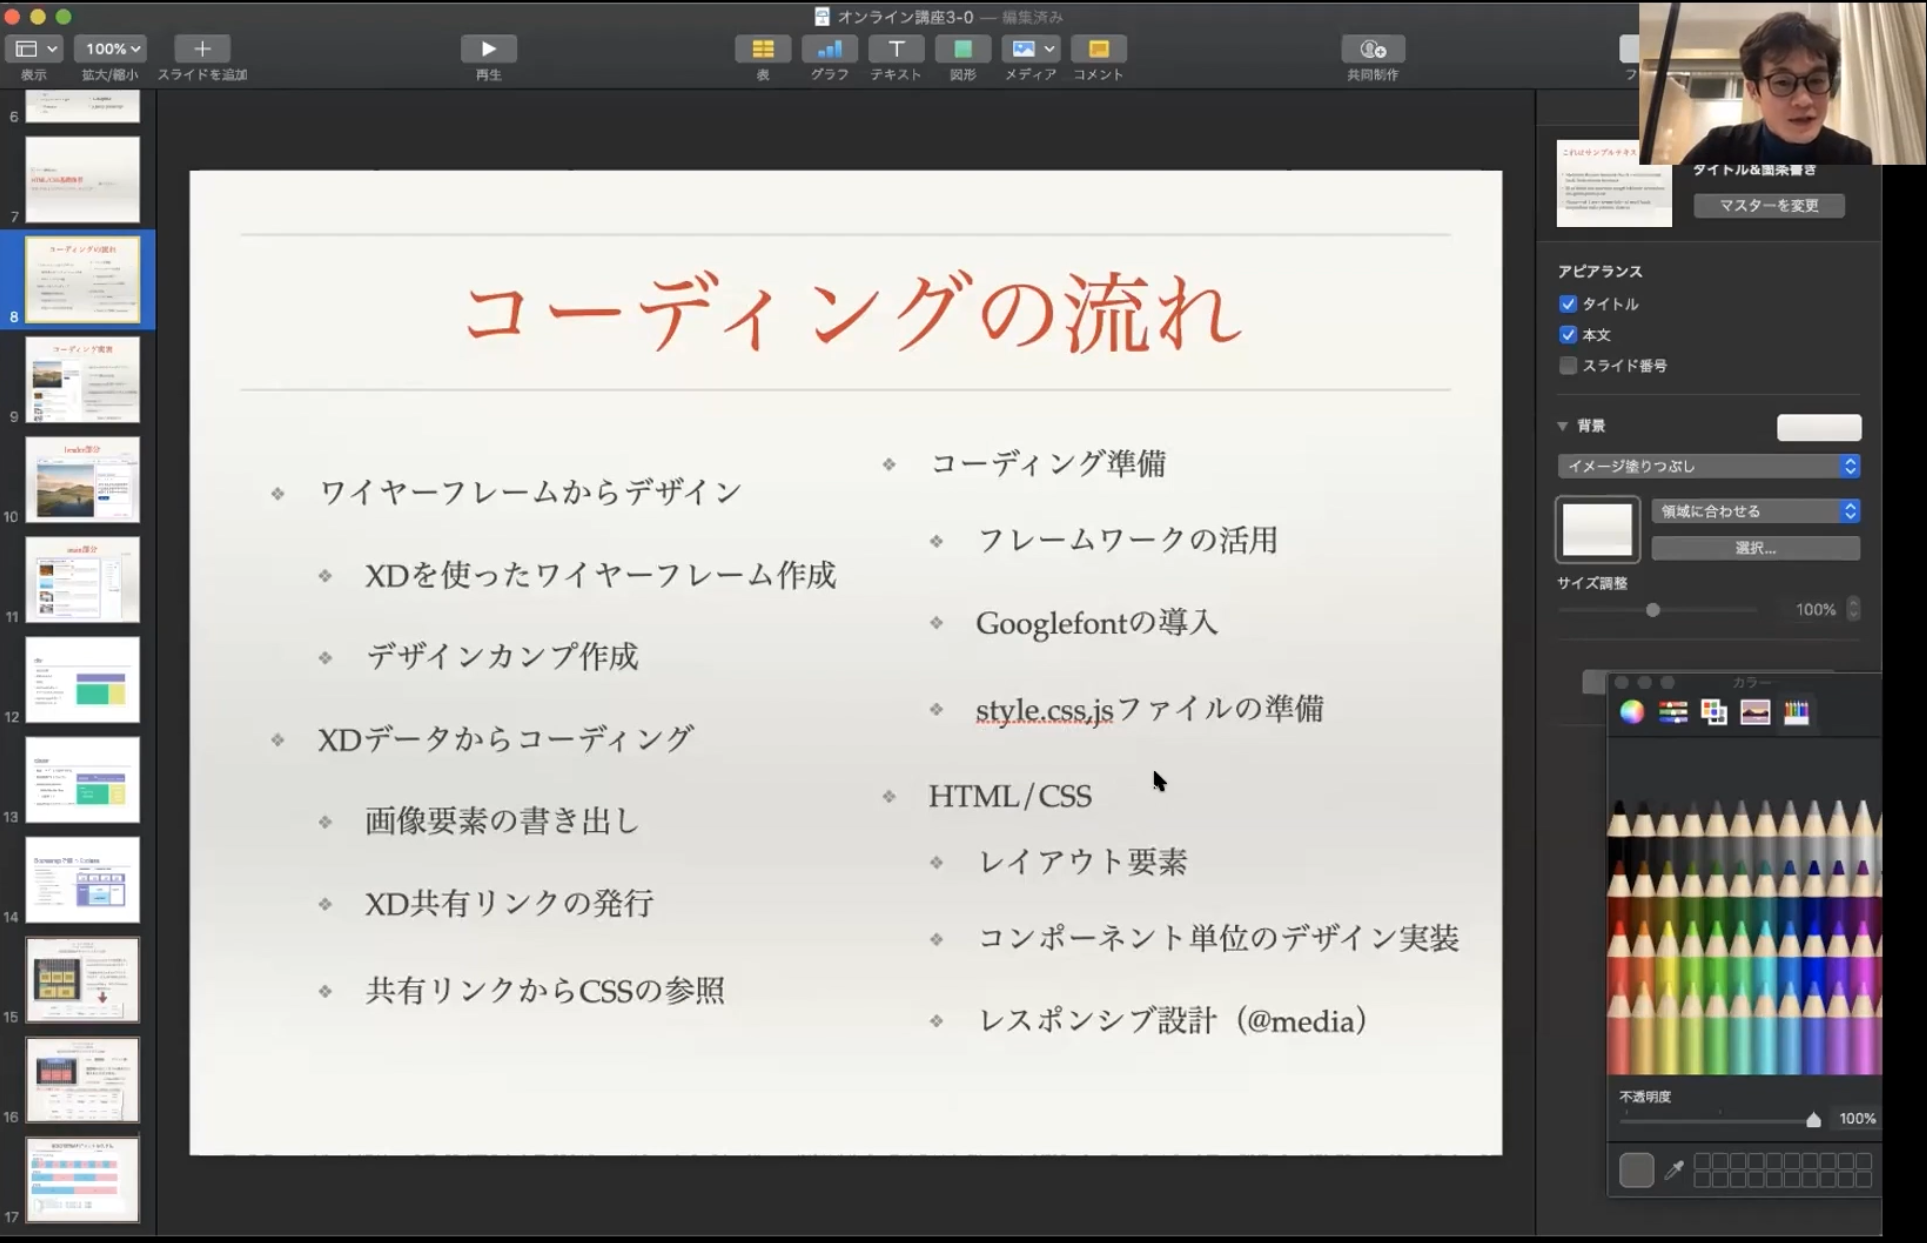Image resolution: width=1927 pixels, height=1243 pixels.
Task: Collapse the 背景 section disclosure triangle
Action: 1562,426
